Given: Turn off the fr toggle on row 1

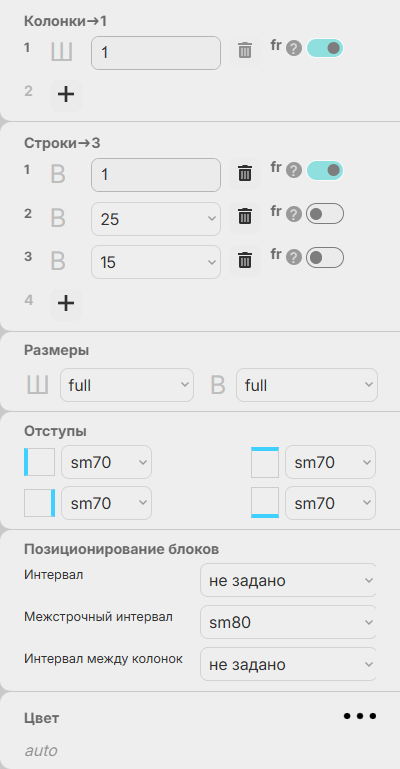Looking at the screenshot, I should pyautogui.click(x=325, y=171).
